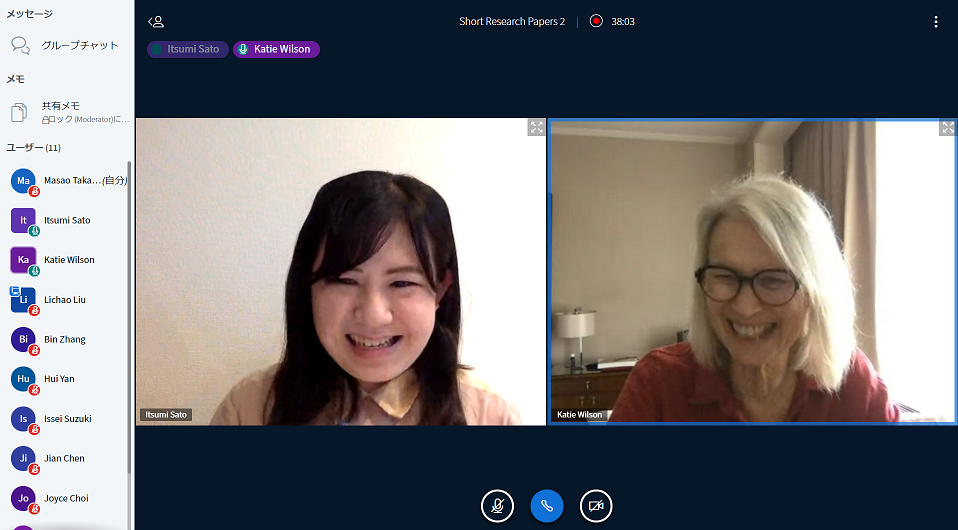Open Itsumi Sato's user menu in list
The height and width of the screenshot is (530, 958).
67,220
